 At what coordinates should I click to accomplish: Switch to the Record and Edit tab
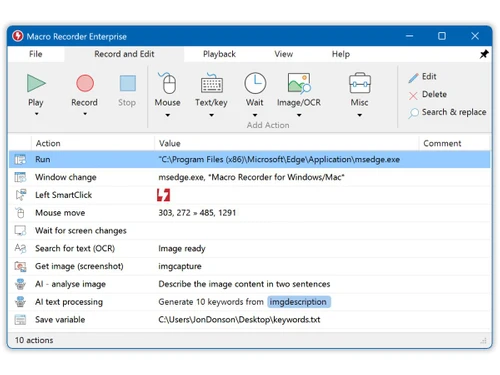pos(124,54)
